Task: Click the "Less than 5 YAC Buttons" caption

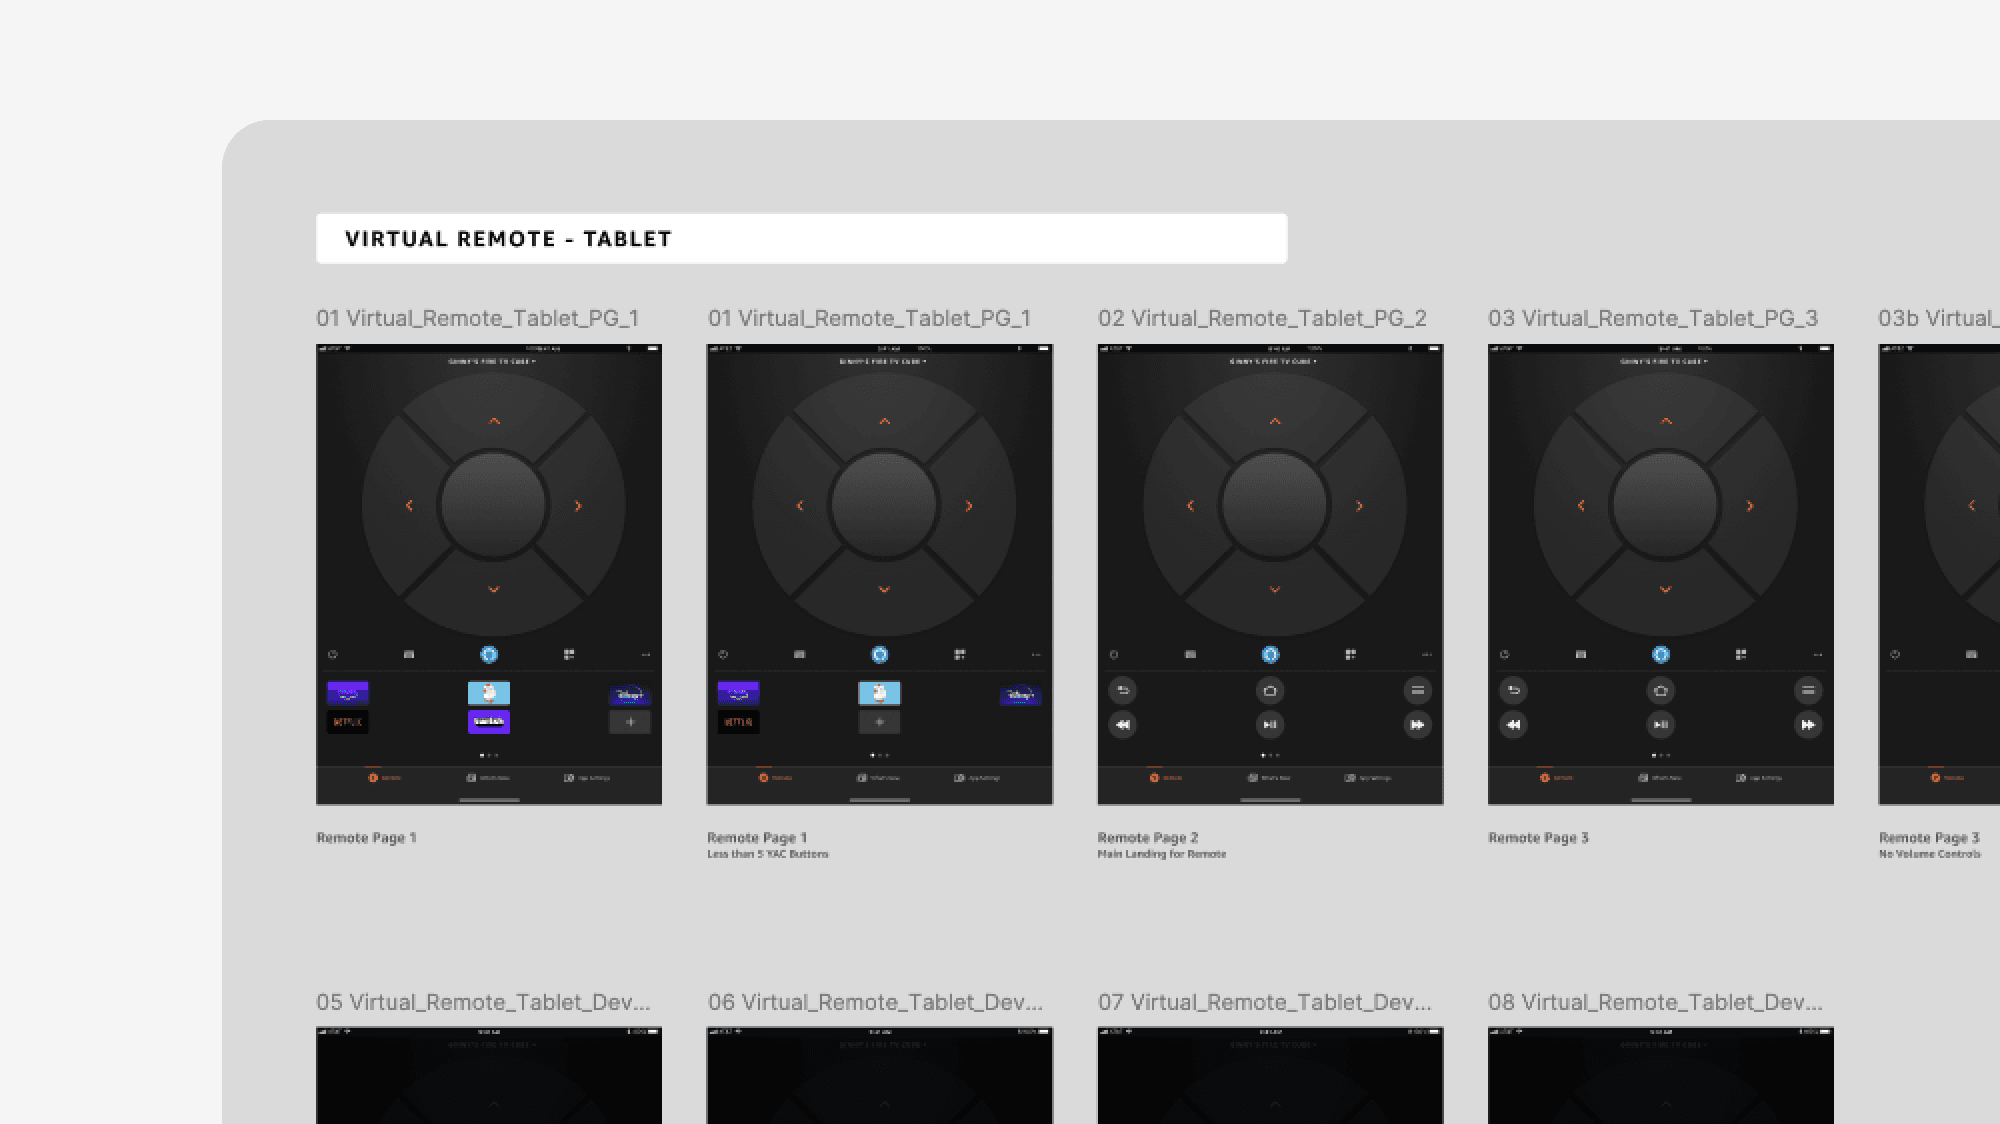Action: click(768, 854)
